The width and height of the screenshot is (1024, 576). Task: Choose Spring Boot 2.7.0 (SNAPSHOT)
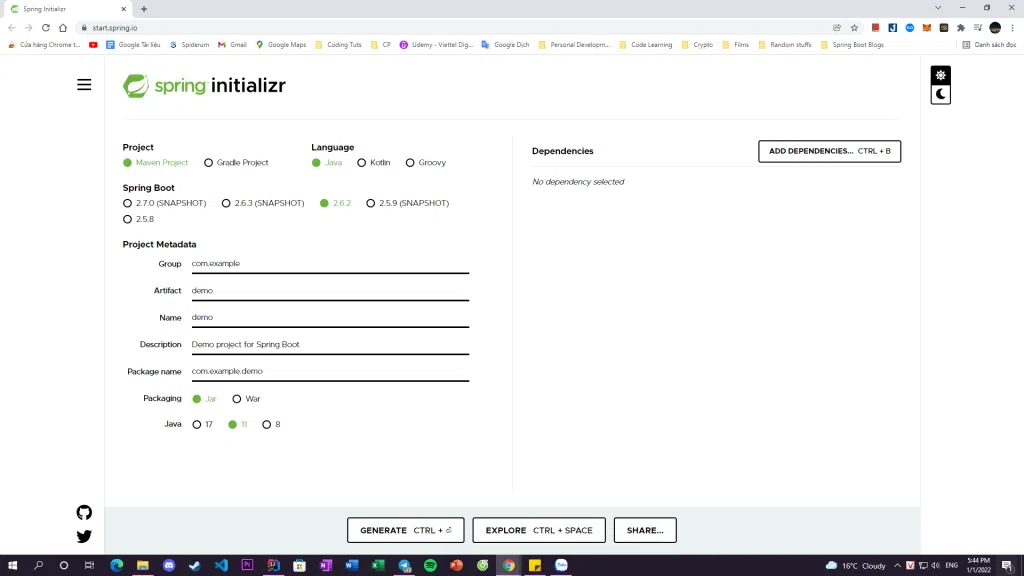tap(165, 203)
